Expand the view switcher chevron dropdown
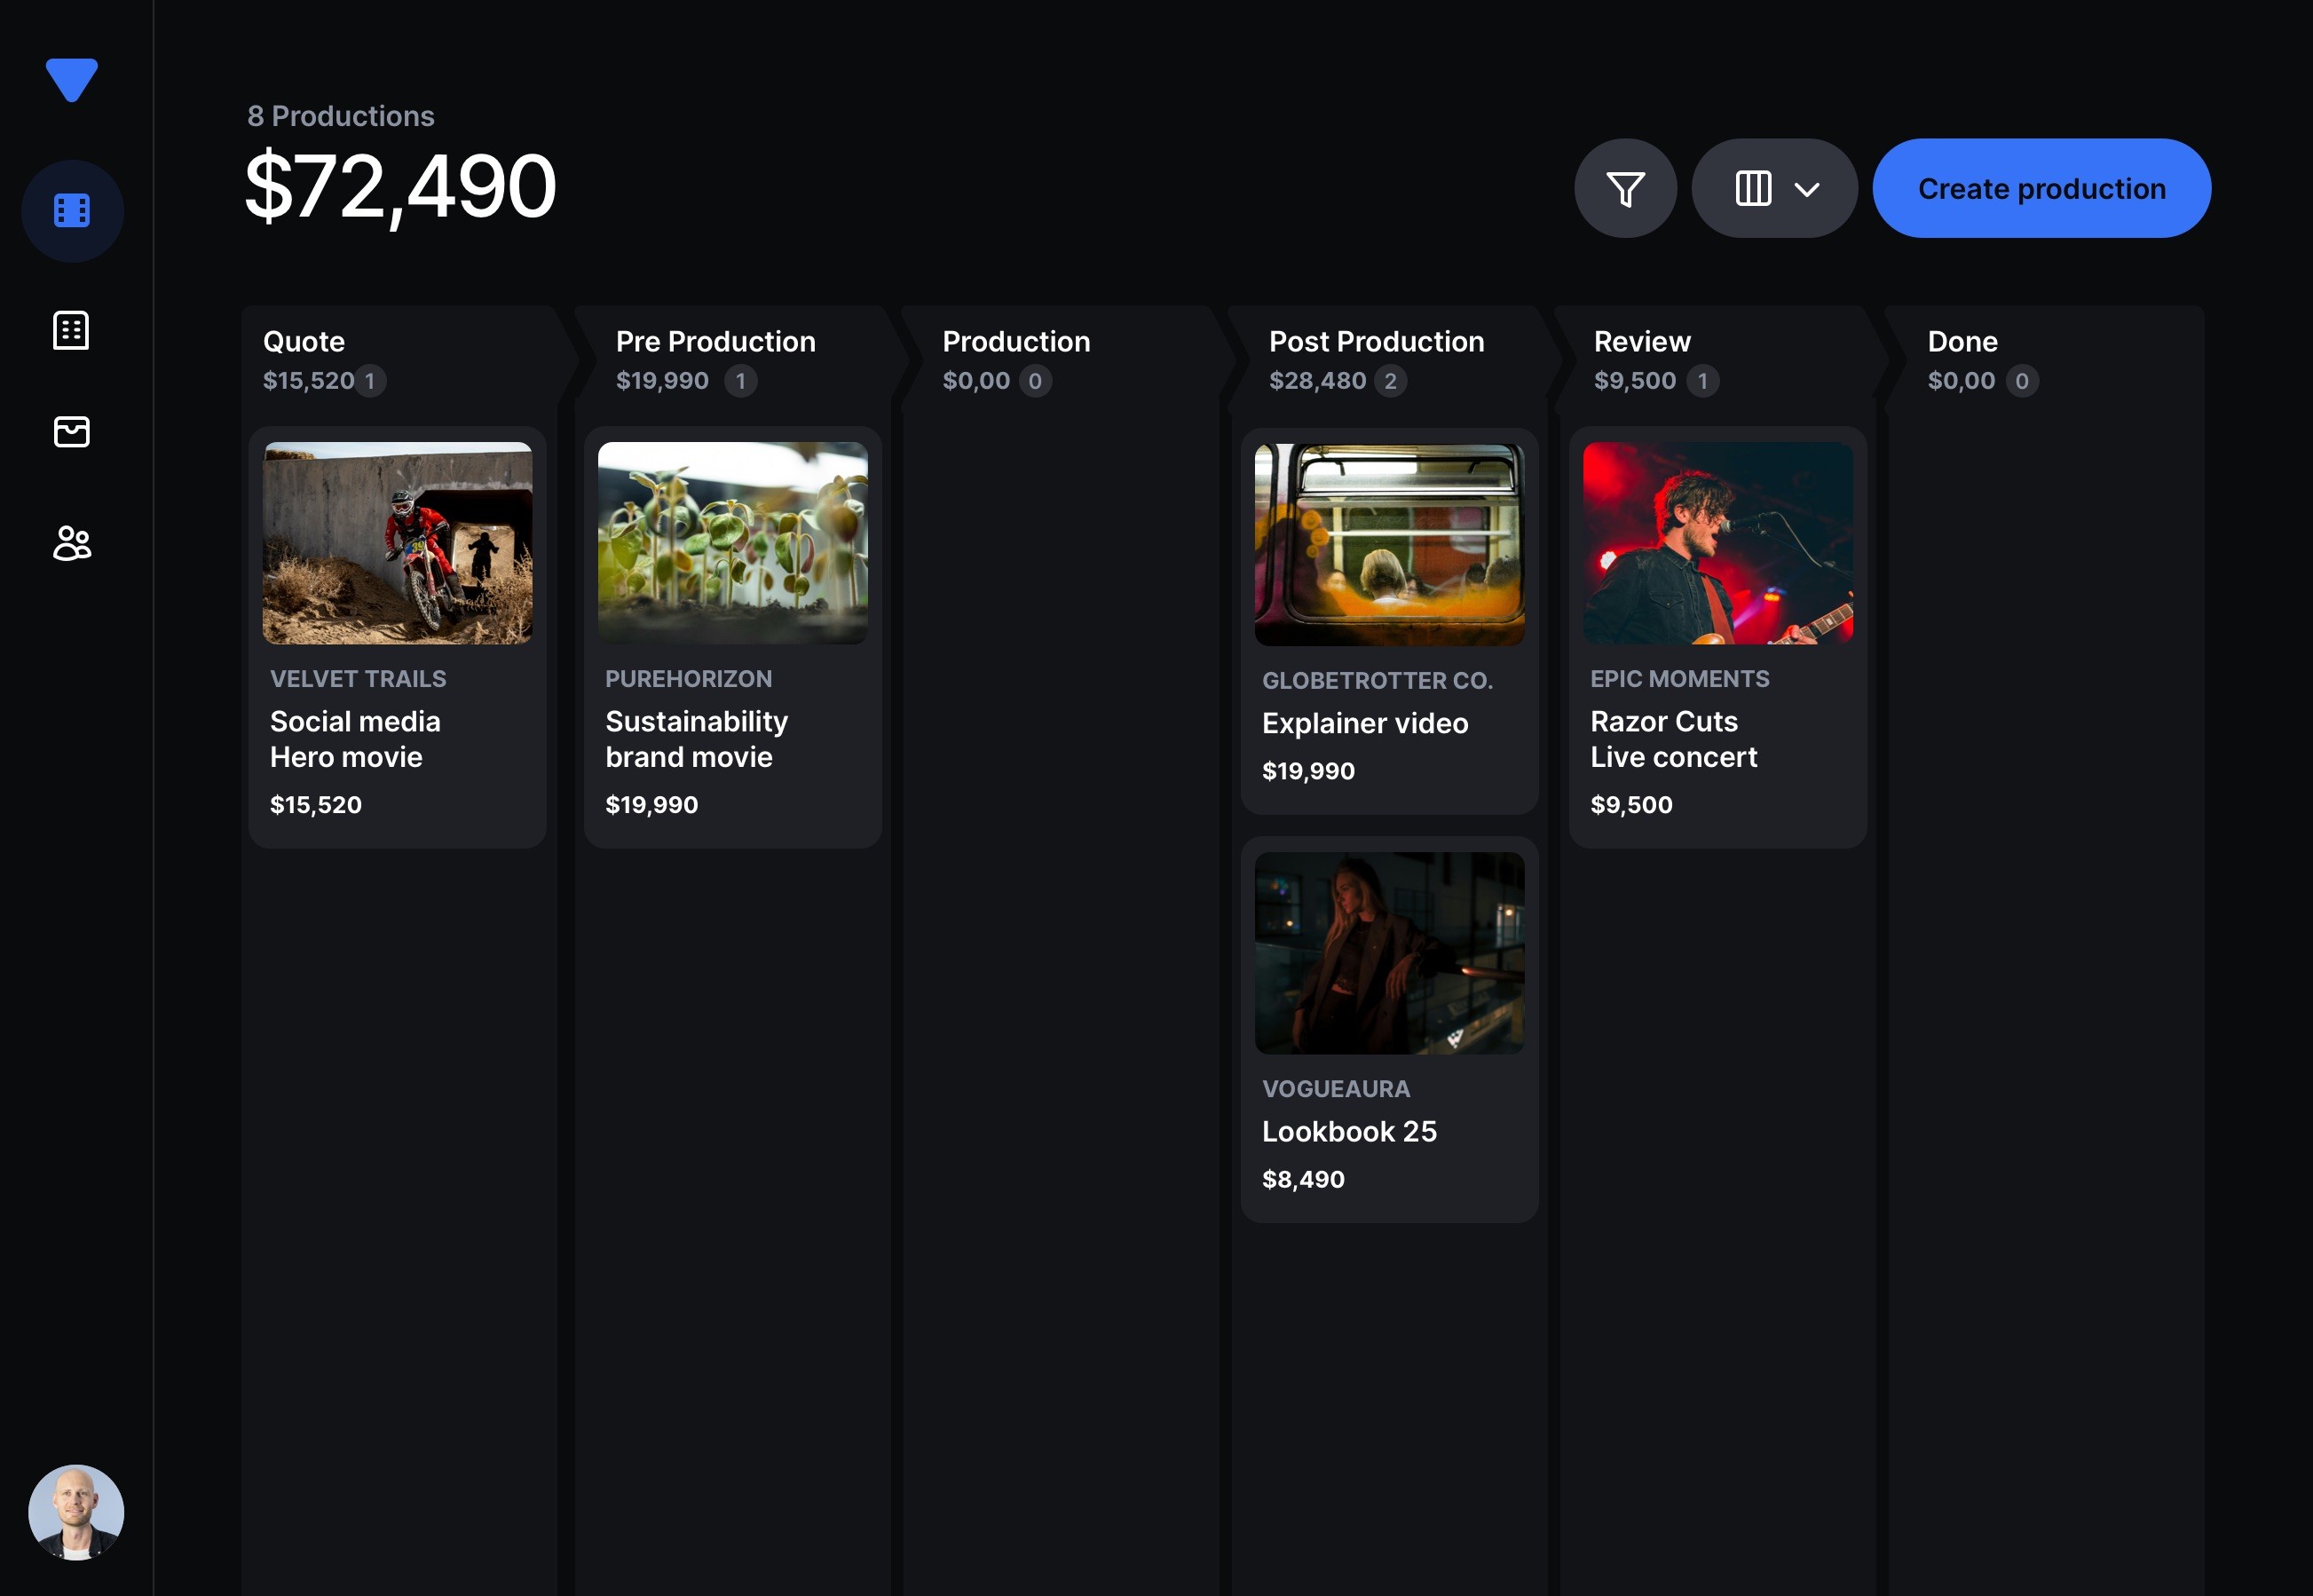The height and width of the screenshot is (1596, 2313). coord(1807,189)
